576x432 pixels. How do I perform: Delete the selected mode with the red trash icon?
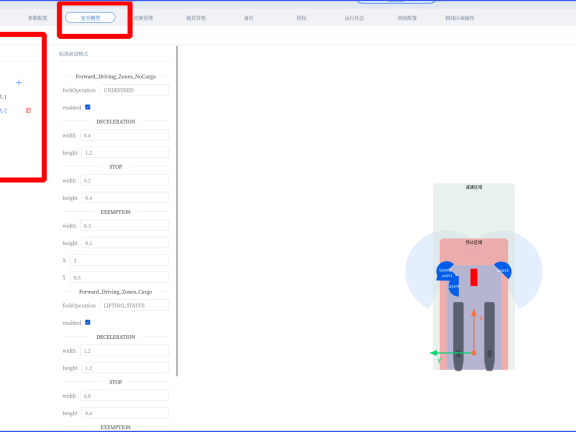point(28,110)
